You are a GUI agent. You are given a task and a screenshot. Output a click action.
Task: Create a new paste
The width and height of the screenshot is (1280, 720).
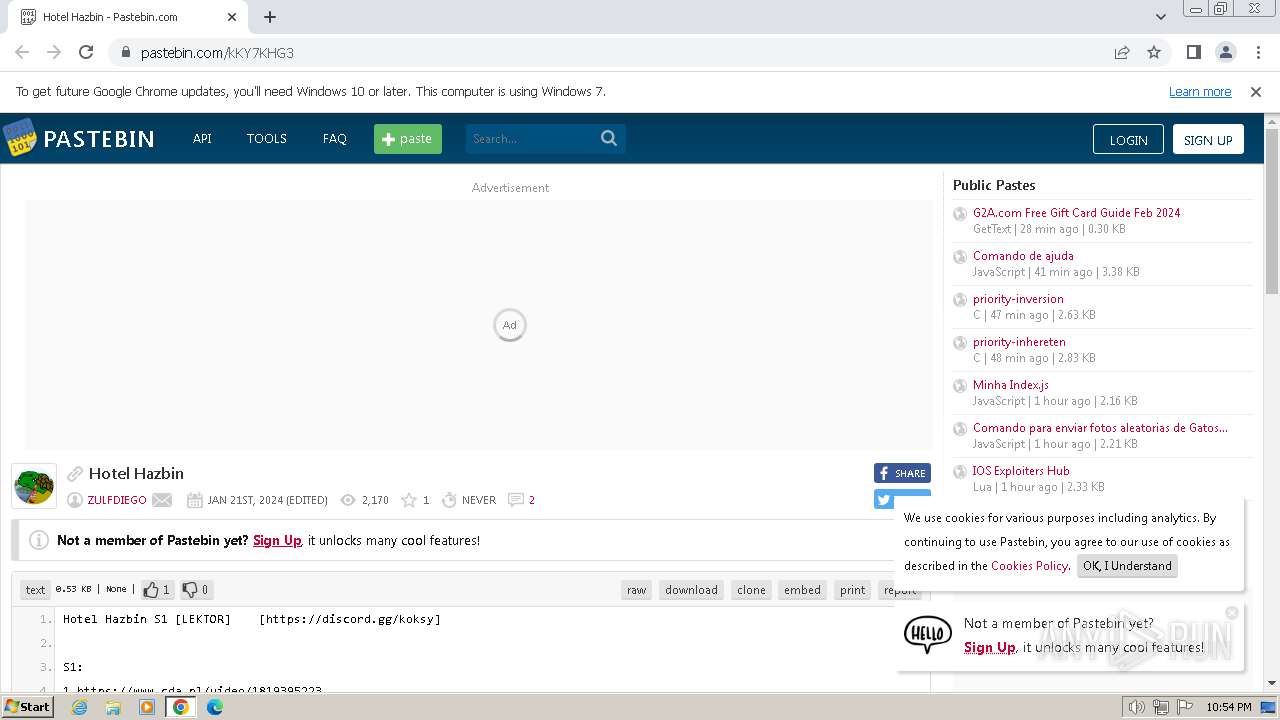coord(408,139)
